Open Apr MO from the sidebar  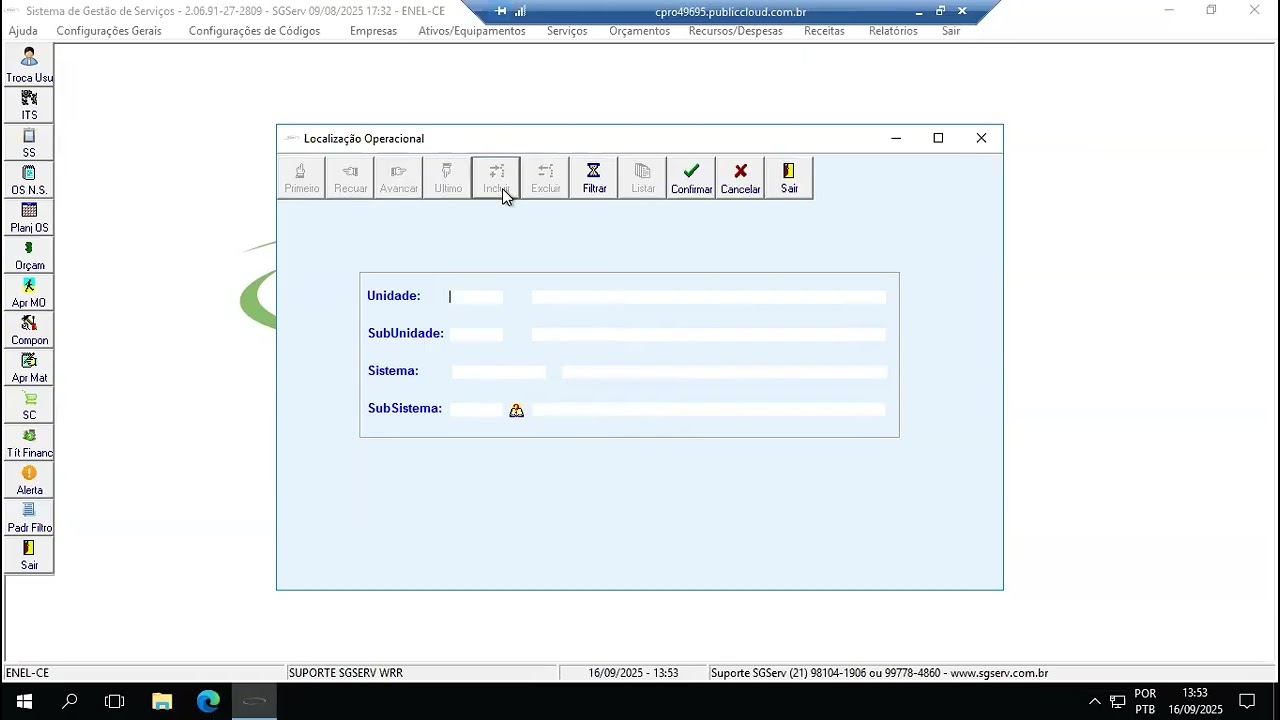click(x=29, y=292)
